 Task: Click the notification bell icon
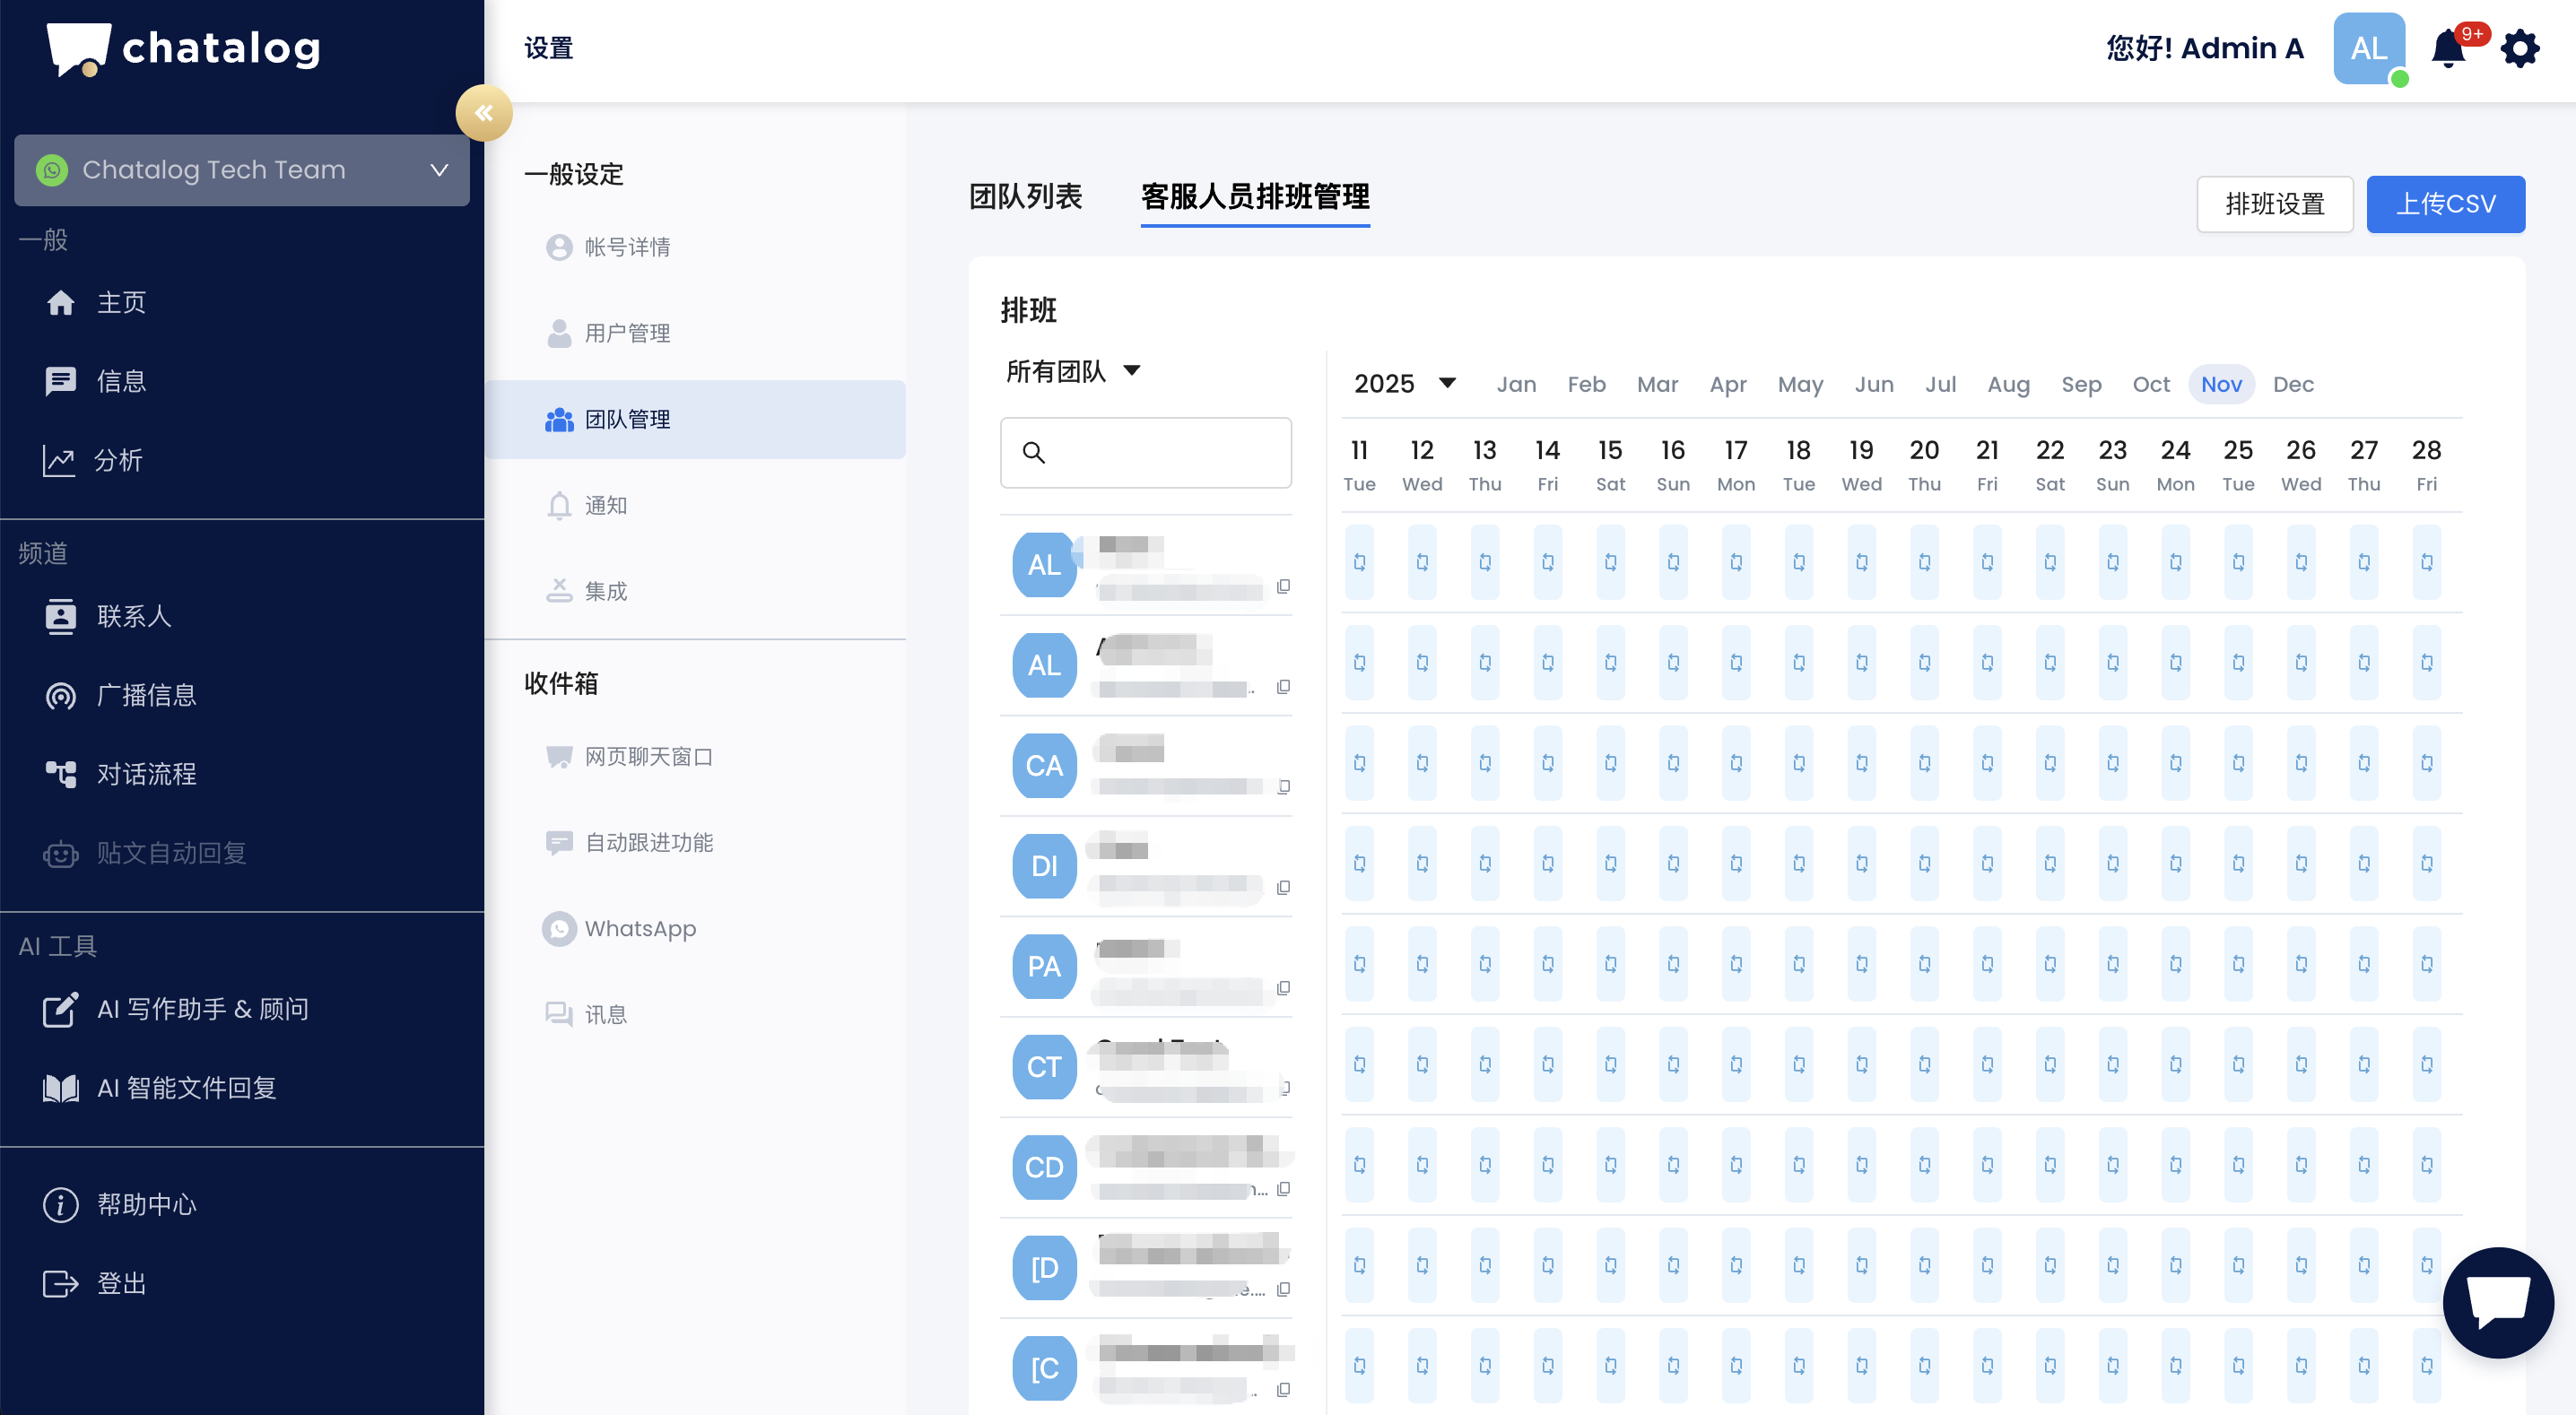pos(2448,48)
